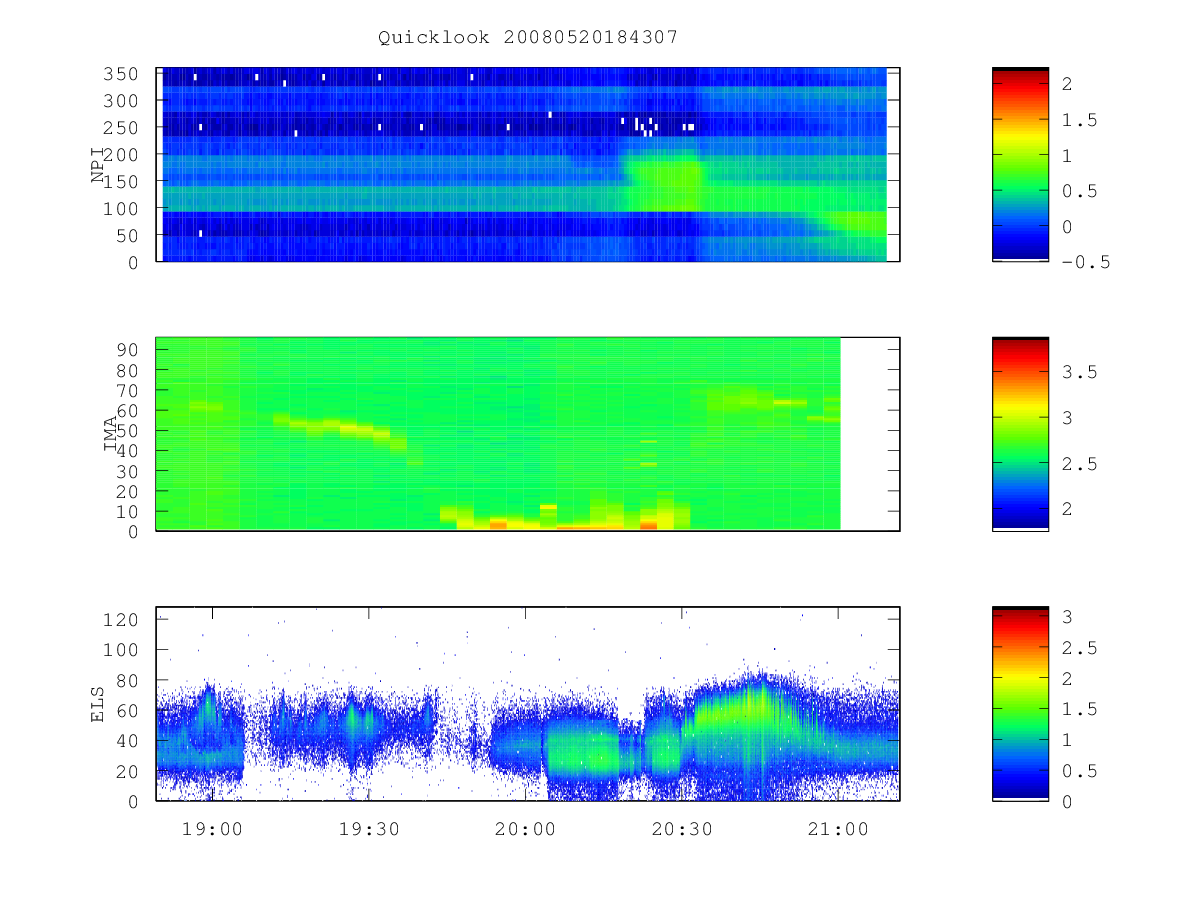Click the 1 label on NPI colorbar
Screen dimensions: 1200x900
point(1067,156)
